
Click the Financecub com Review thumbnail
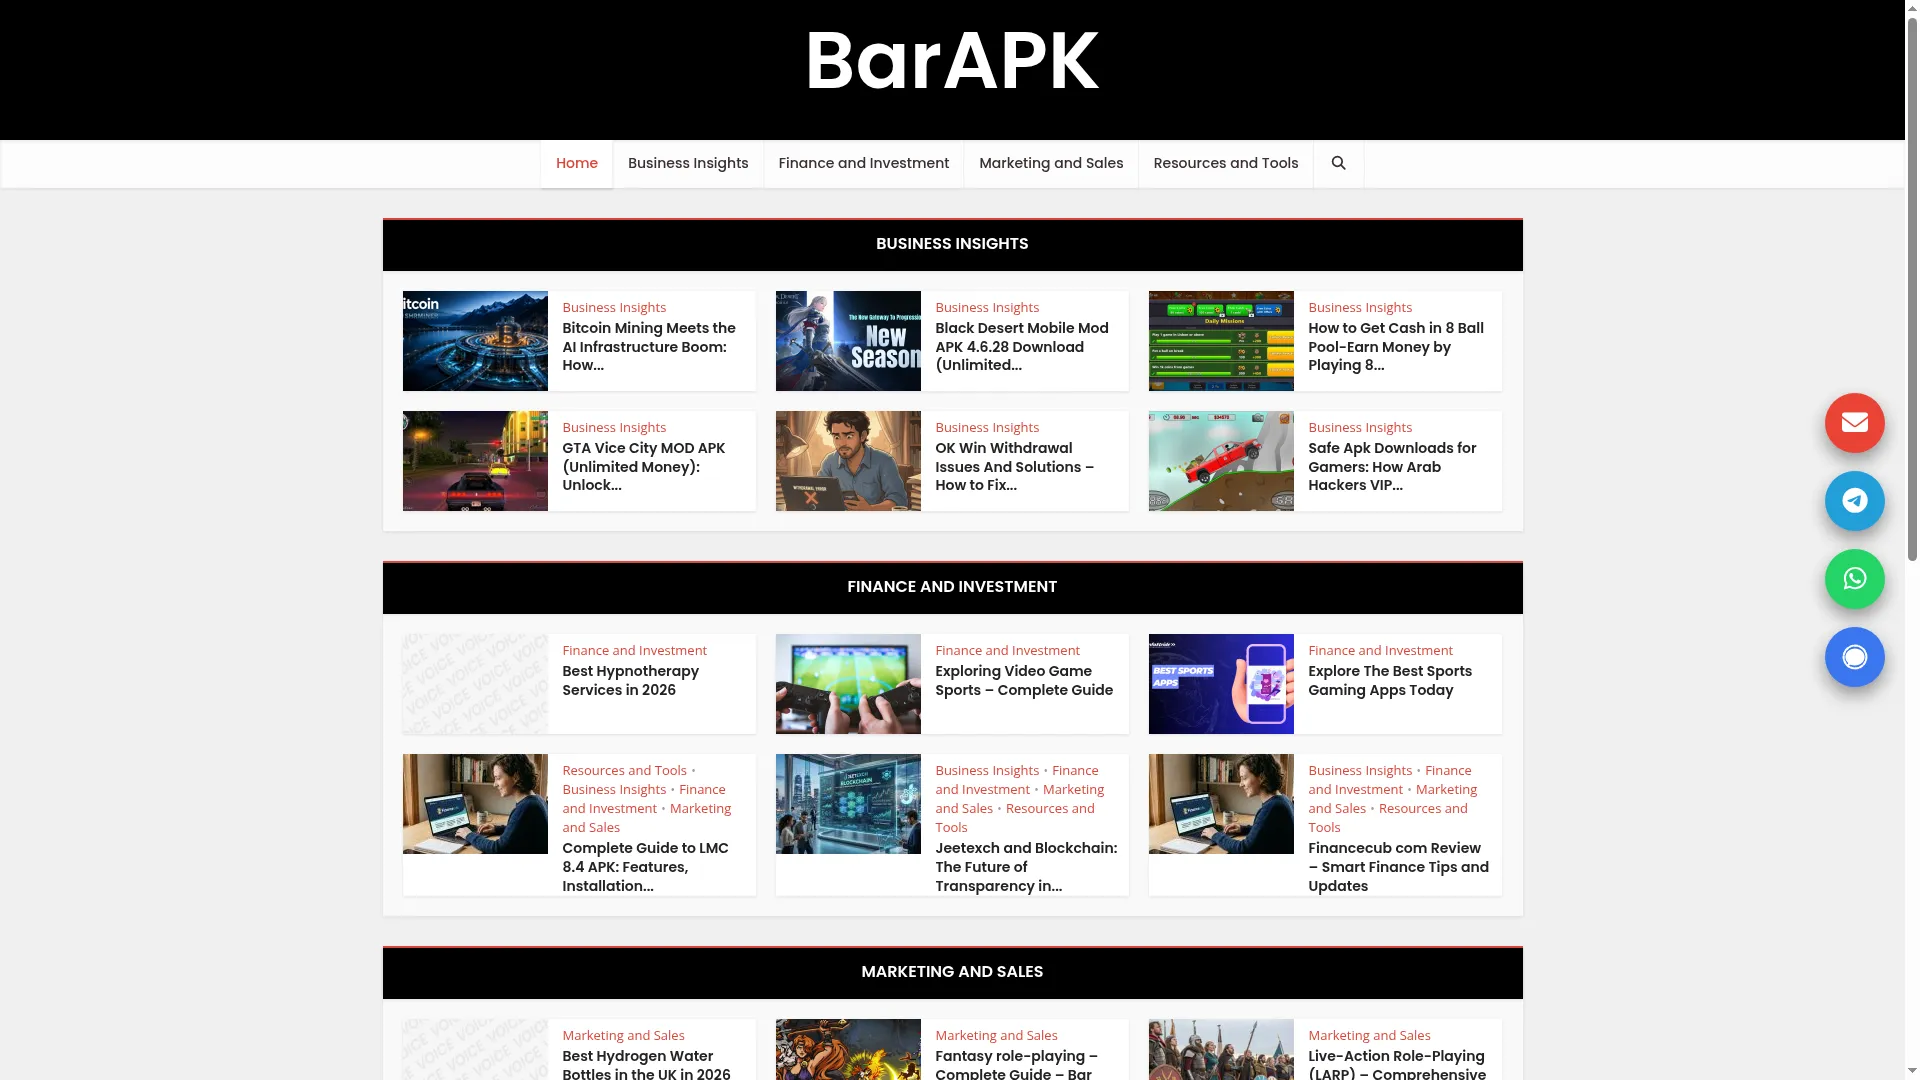(x=1221, y=804)
